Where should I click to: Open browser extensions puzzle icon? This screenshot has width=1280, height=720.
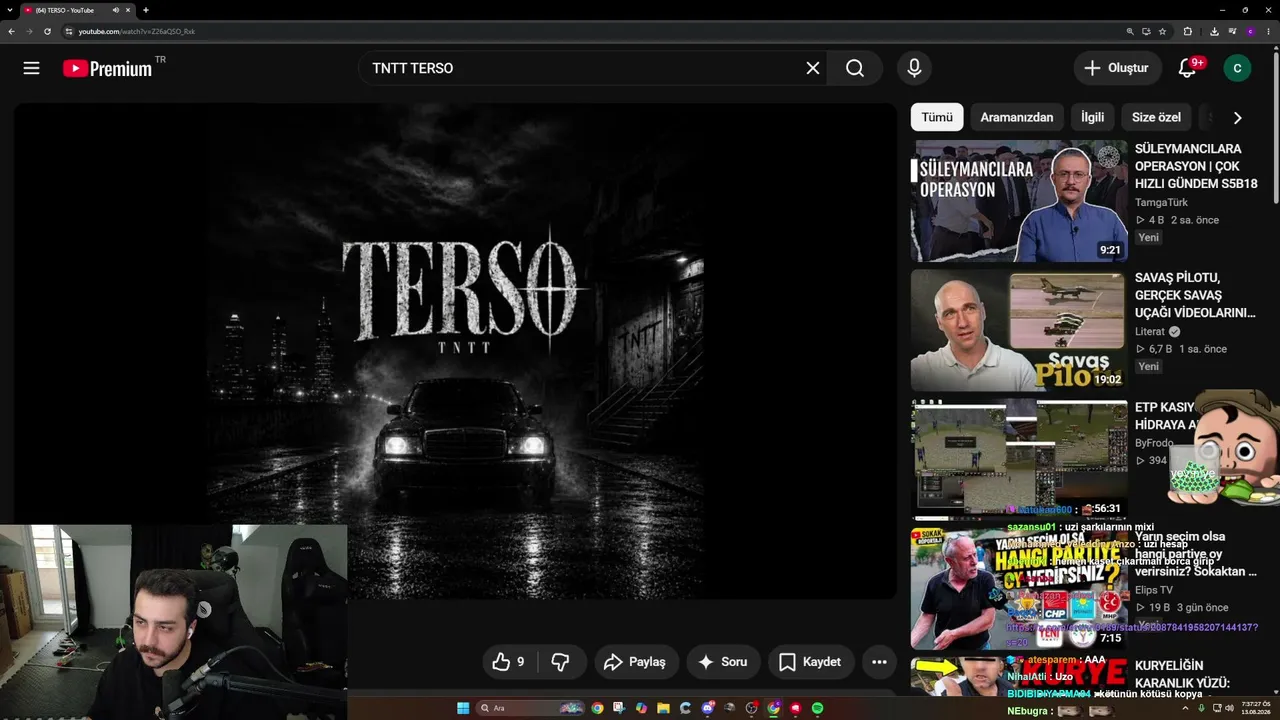[x=1188, y=31]
